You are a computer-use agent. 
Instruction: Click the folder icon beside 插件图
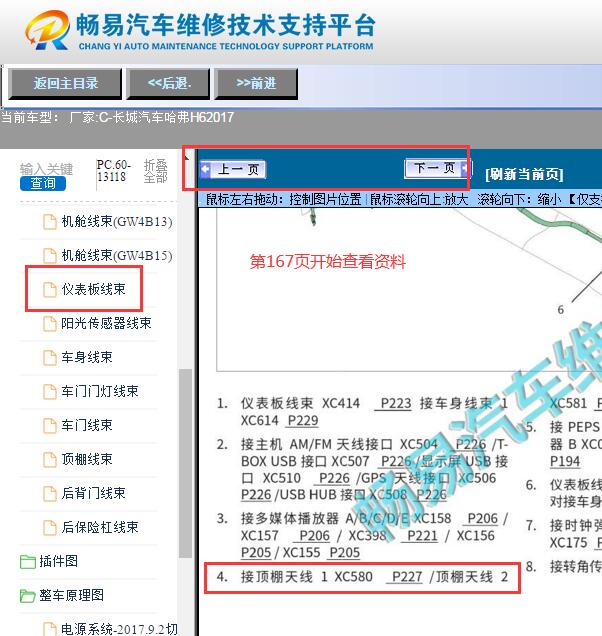pos(28,562)
